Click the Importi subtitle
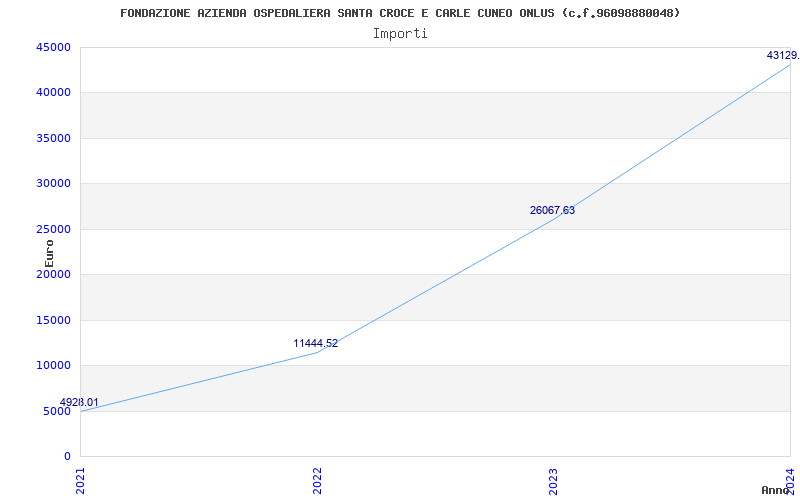 (x=400, y=34)
